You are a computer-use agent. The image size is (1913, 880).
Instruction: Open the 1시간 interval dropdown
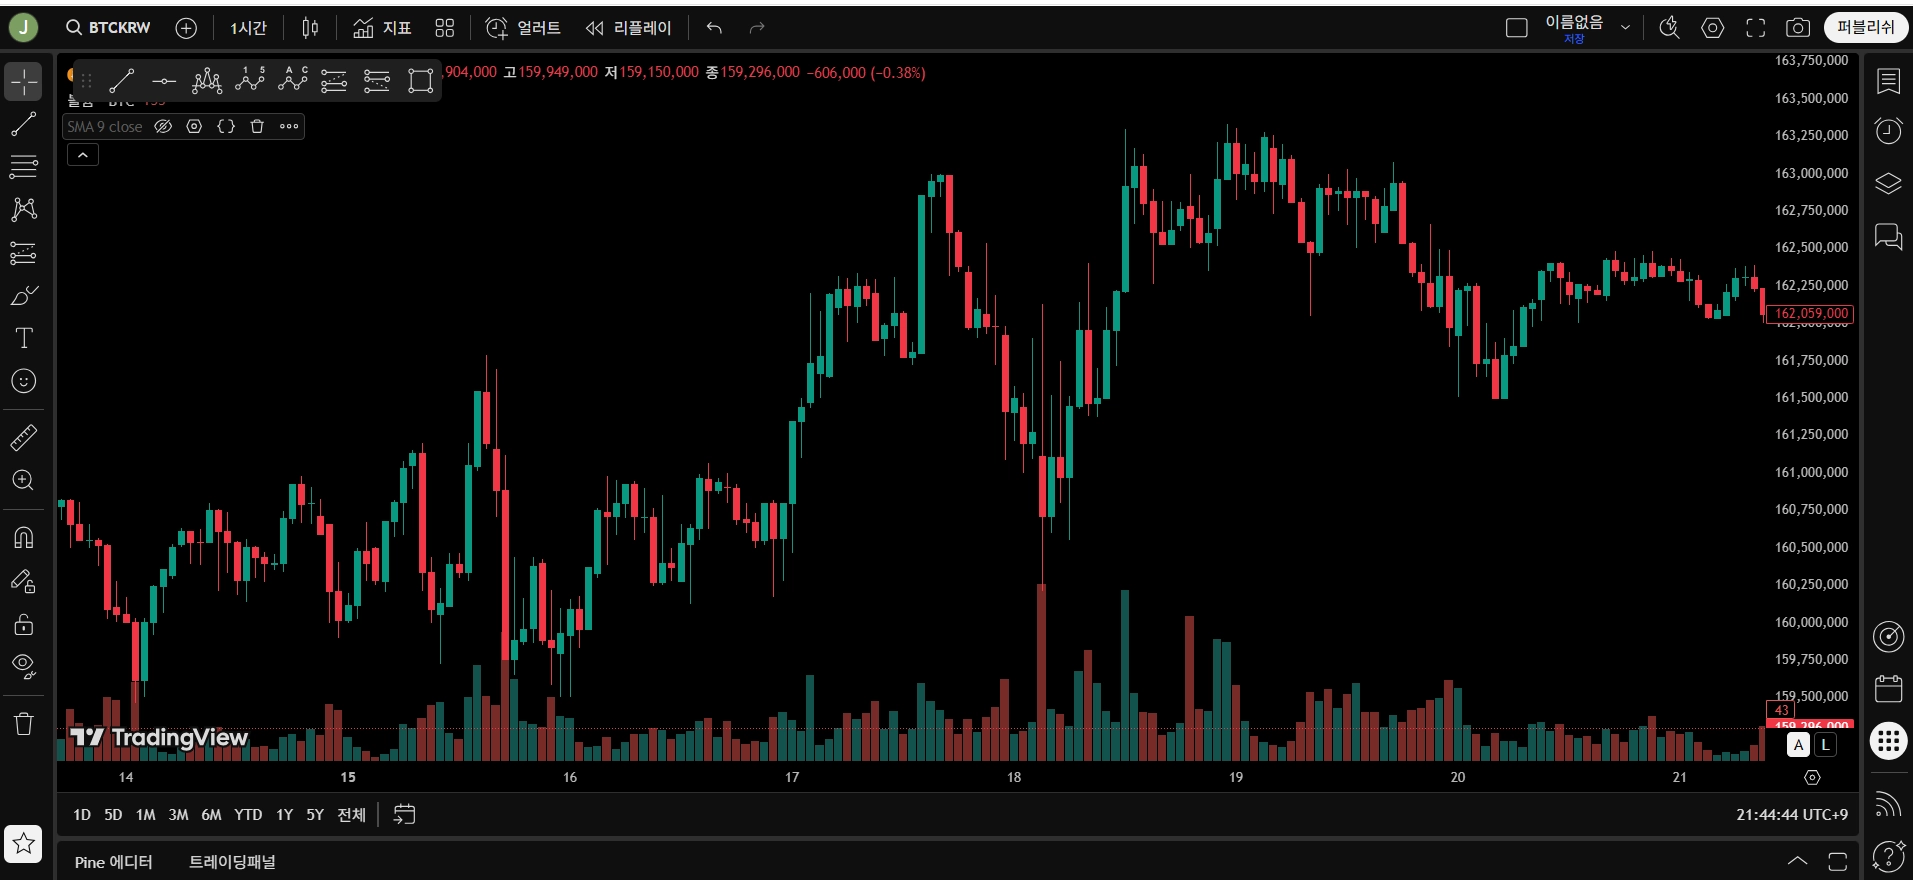pos(248,28)
